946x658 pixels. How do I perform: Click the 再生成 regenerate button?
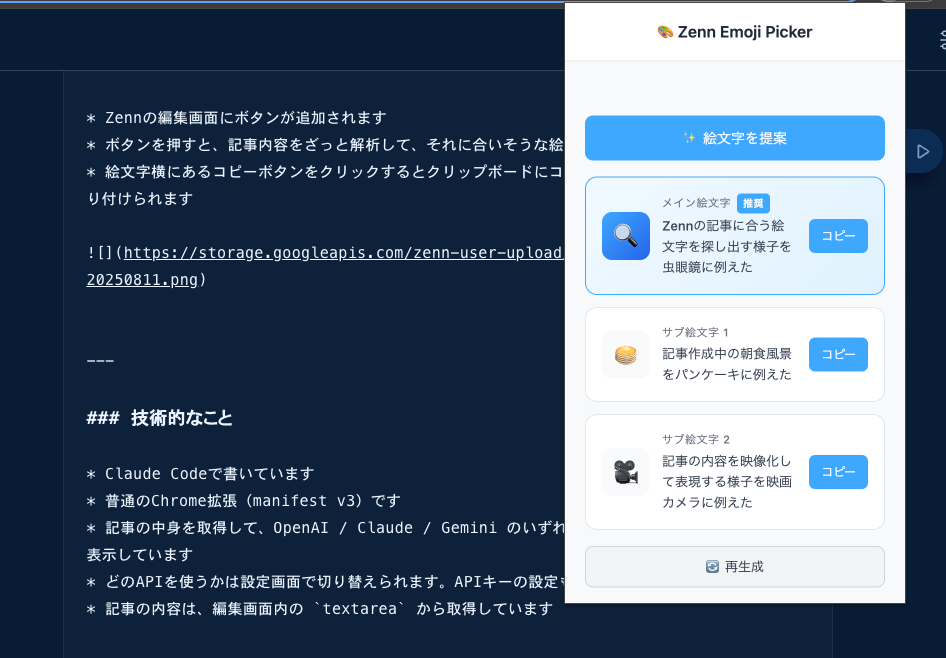click(734, 566)
